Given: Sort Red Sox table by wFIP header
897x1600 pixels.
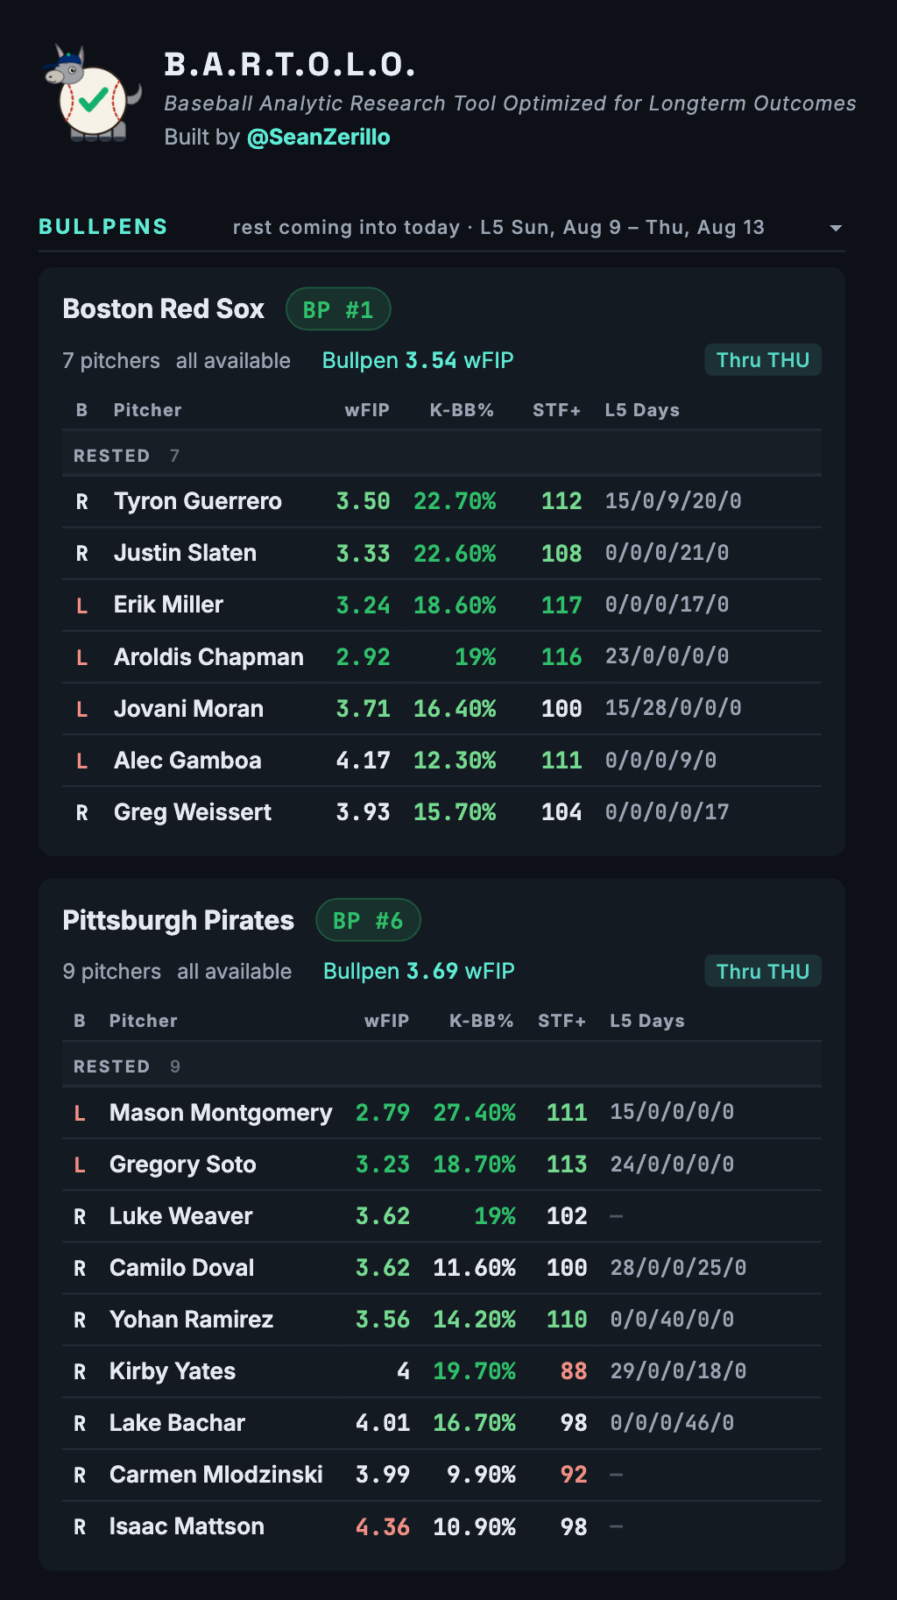Looking at the screenshot, I should click(x=367, y=410).
